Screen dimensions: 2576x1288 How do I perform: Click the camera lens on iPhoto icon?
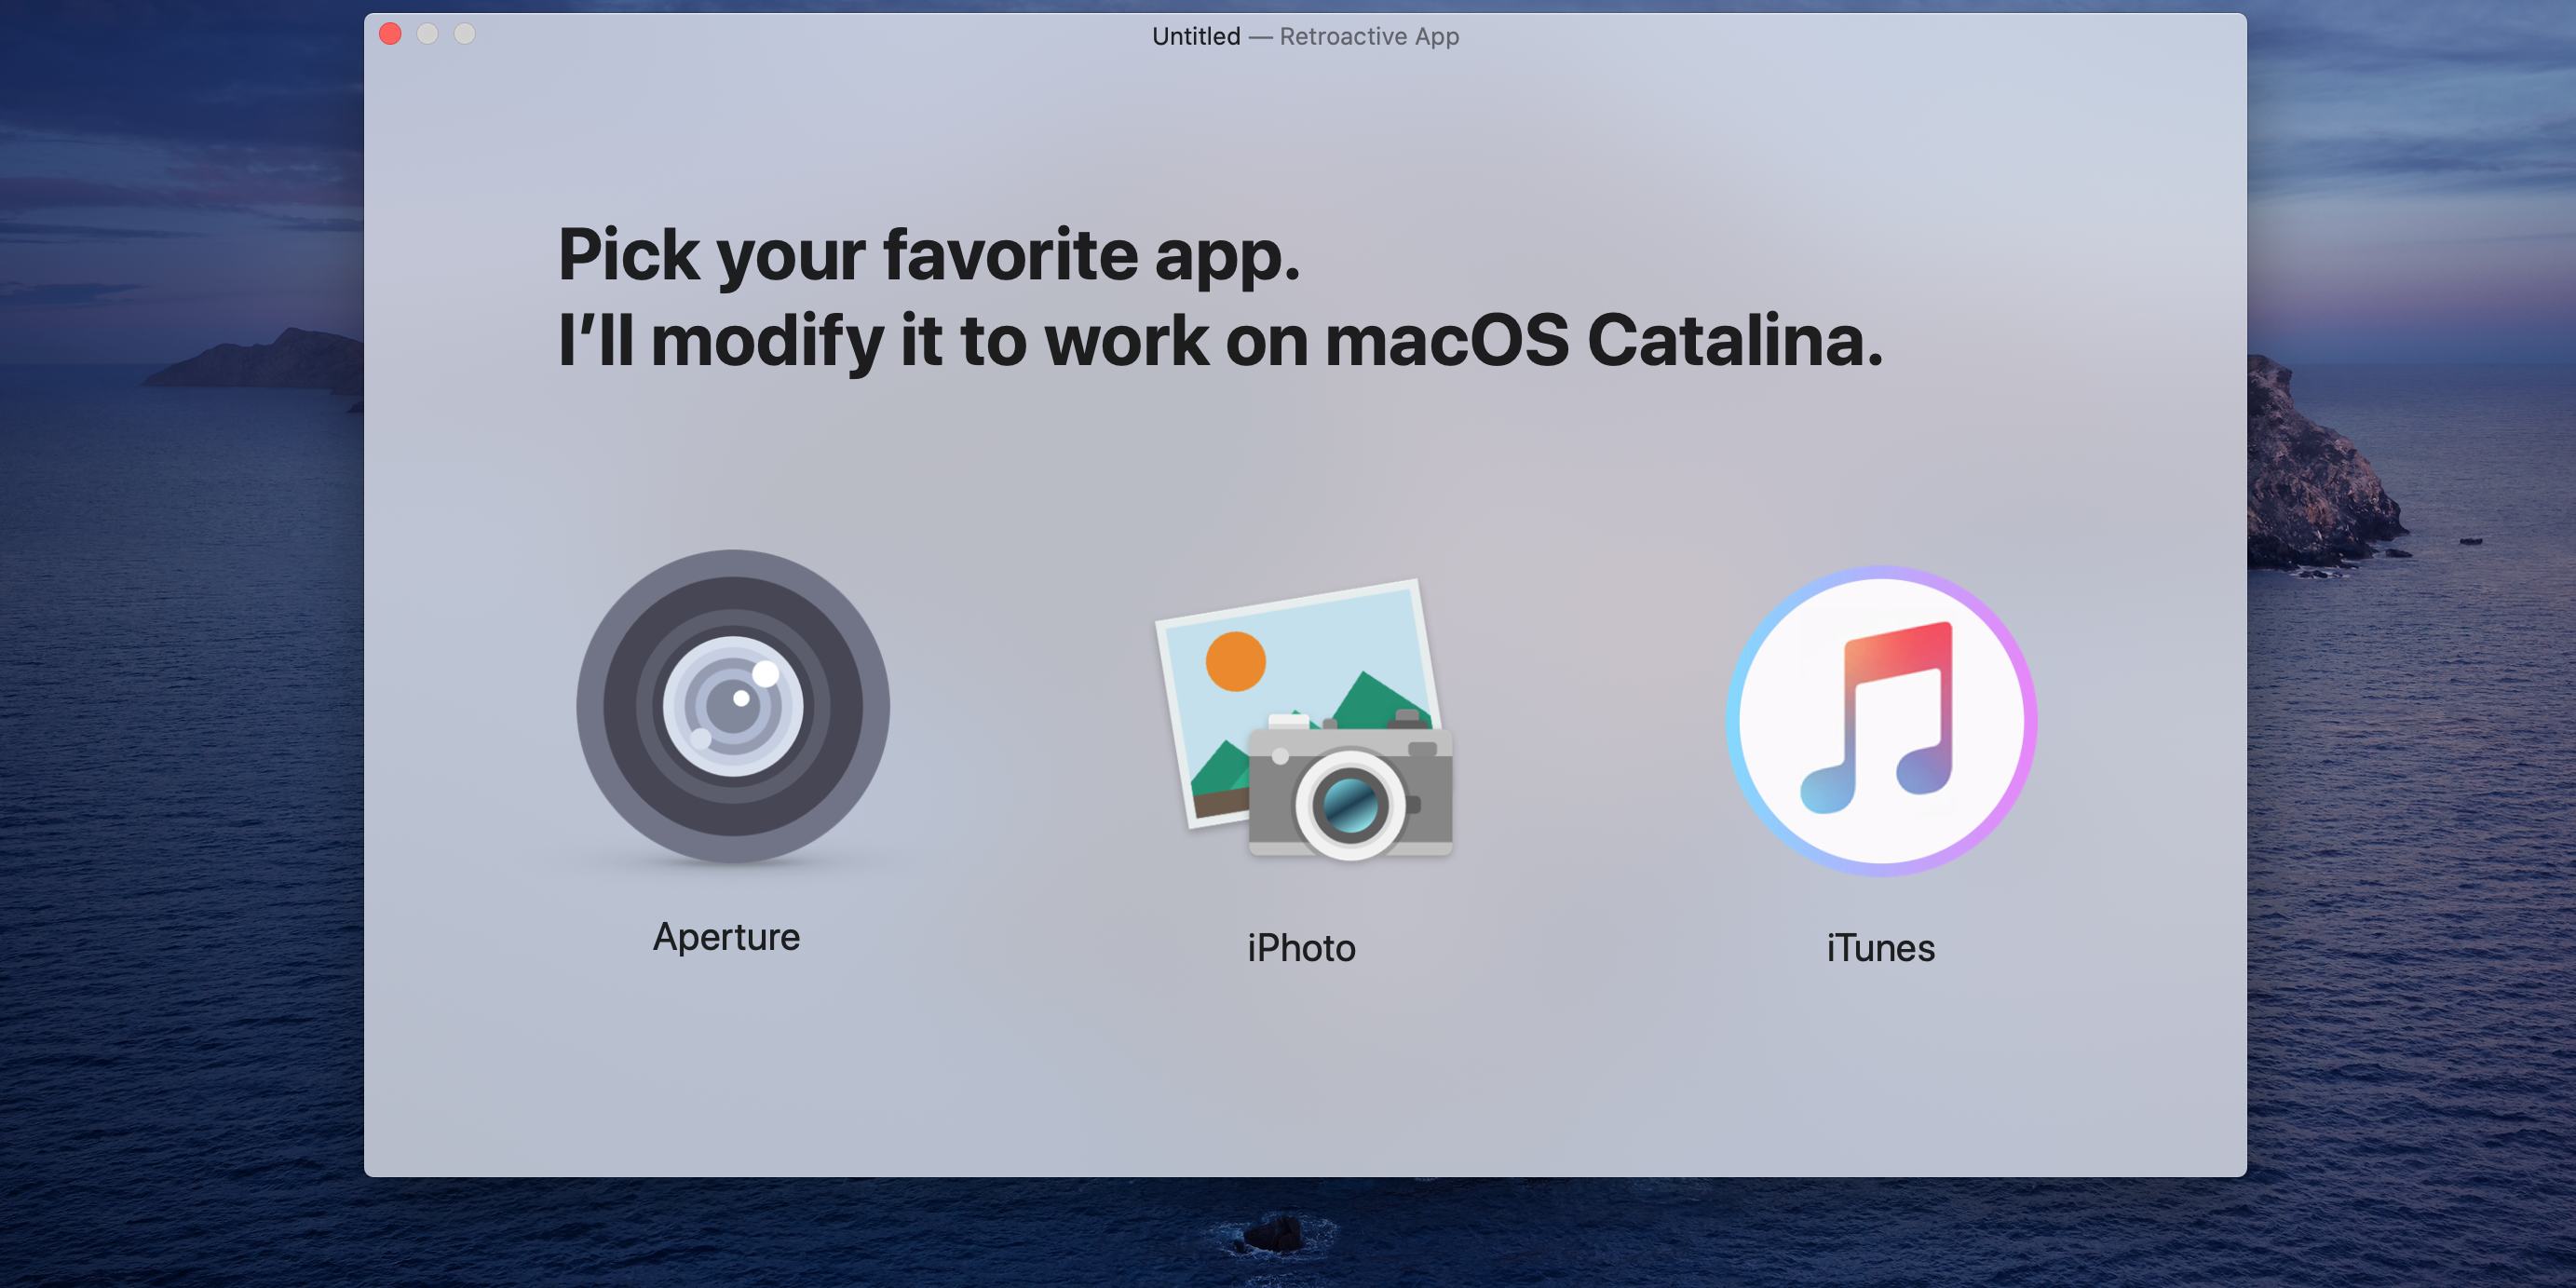(1350, 804)
